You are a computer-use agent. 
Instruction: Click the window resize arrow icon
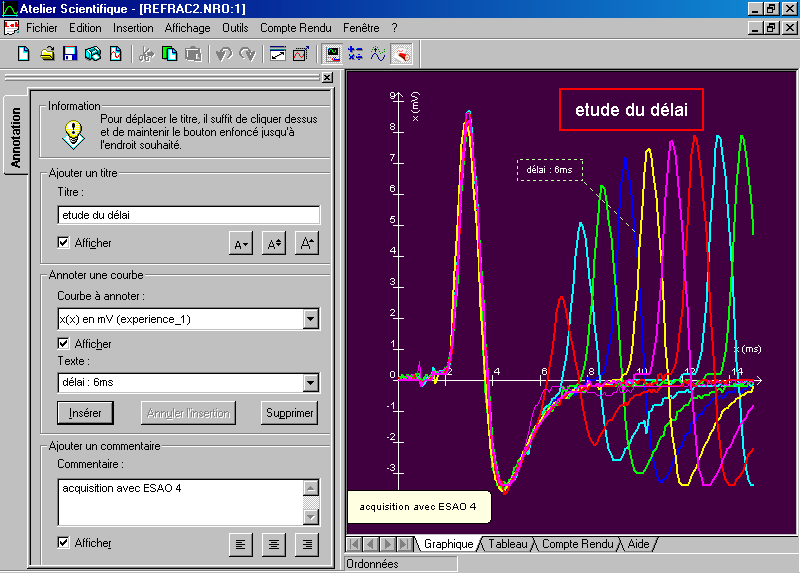pyautogui.click(x=278, y=54)
